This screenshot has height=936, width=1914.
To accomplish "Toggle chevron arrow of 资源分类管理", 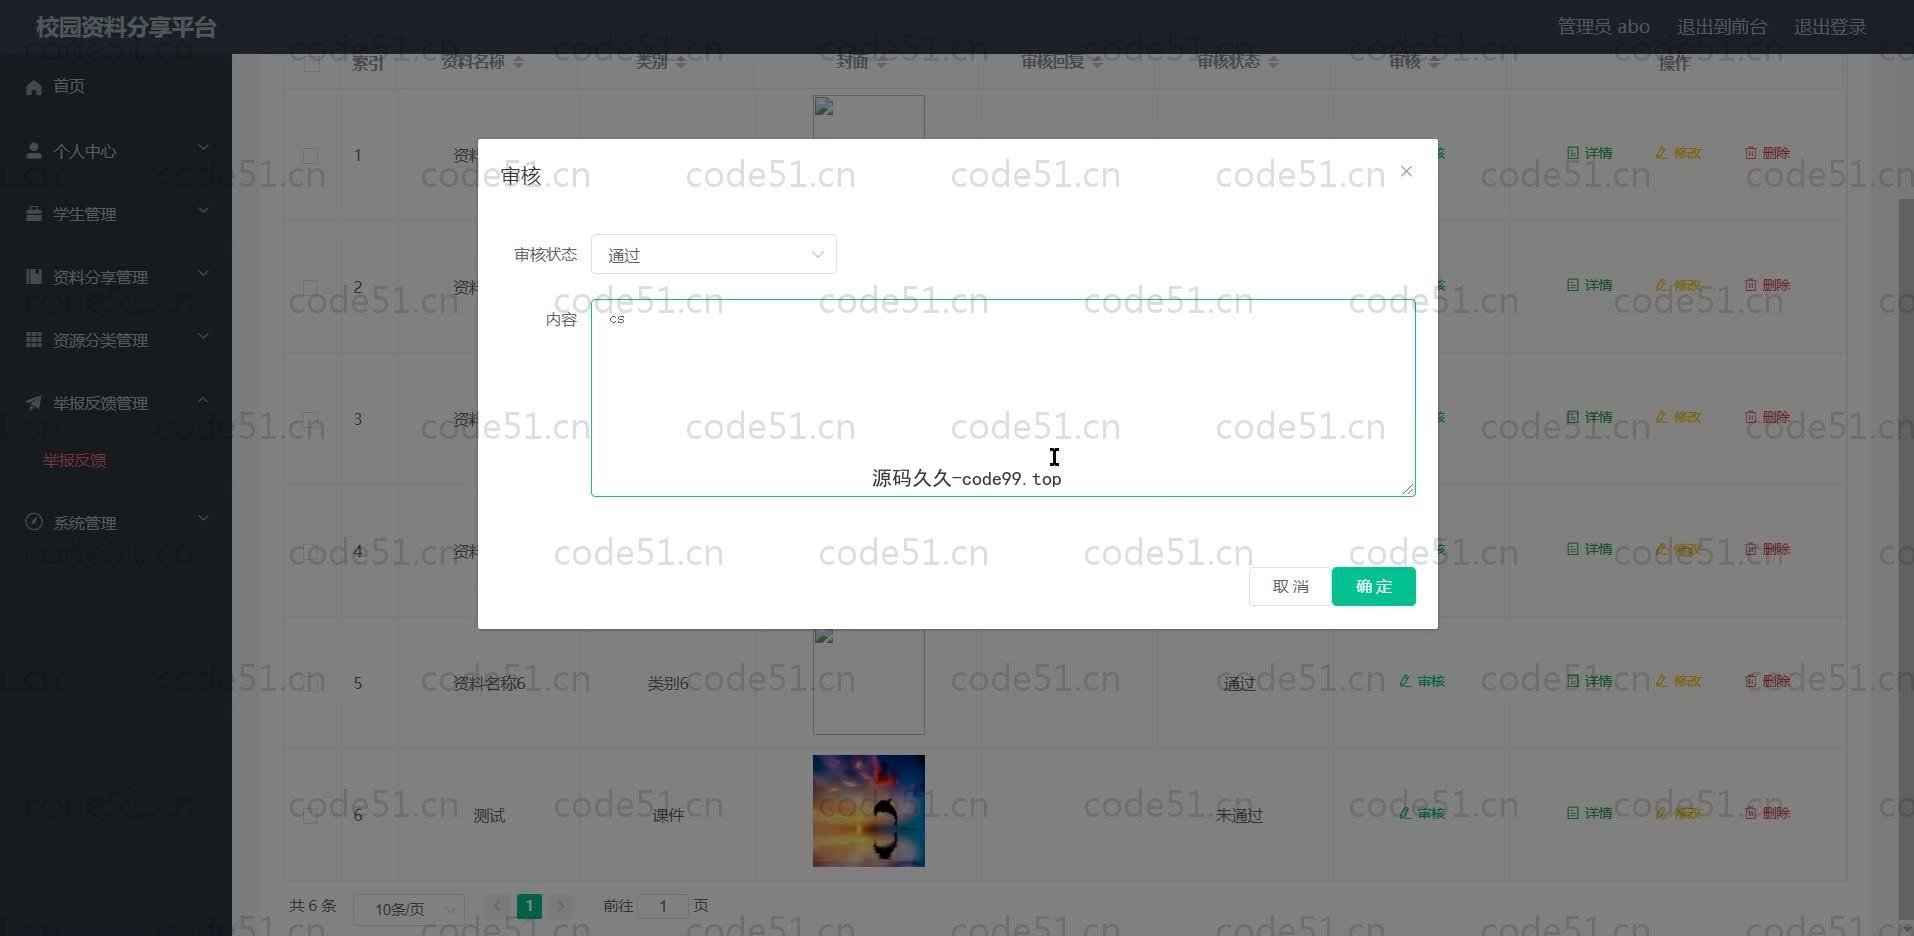I will click(x=203, y=337).
